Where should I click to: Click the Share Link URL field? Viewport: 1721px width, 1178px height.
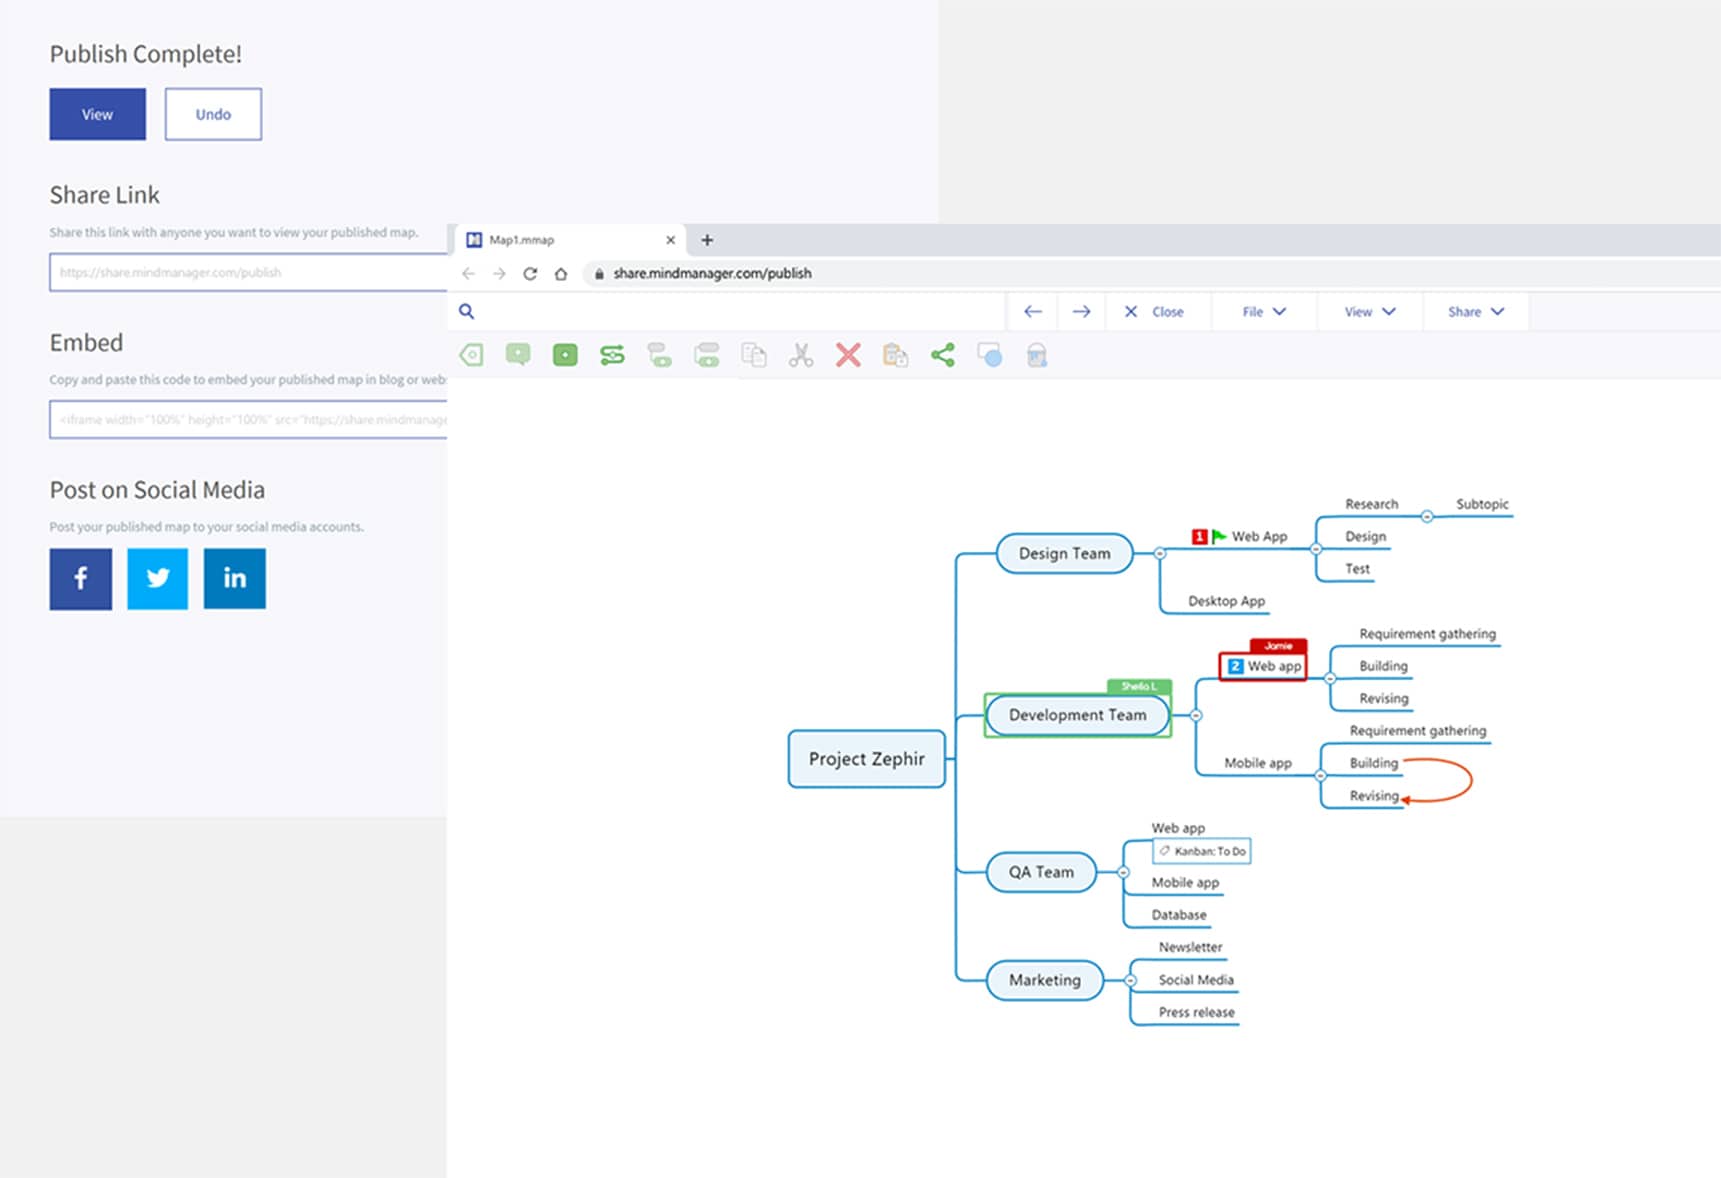(x=248, y=272)
